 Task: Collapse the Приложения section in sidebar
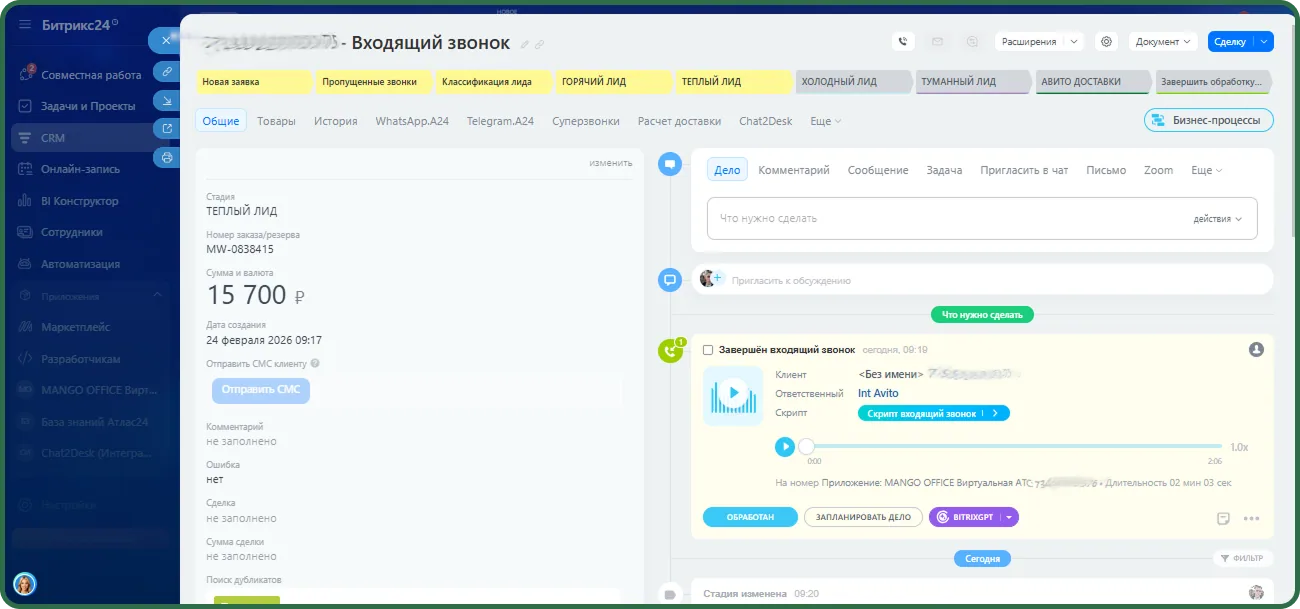click(x=156, y=296)
